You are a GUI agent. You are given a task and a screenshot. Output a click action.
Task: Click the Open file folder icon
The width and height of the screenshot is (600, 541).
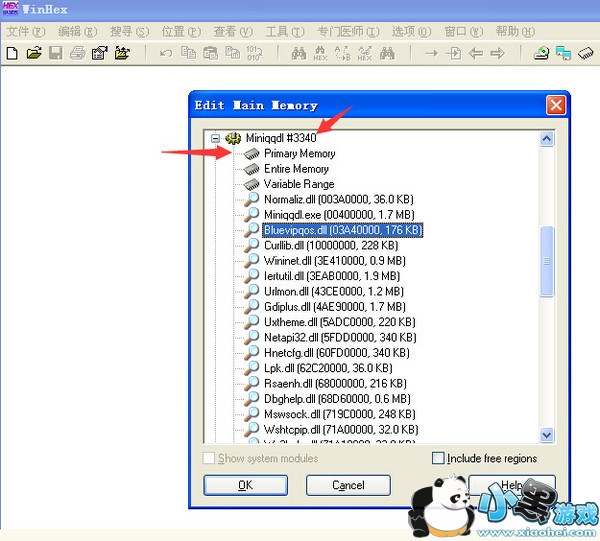[34, 53]
